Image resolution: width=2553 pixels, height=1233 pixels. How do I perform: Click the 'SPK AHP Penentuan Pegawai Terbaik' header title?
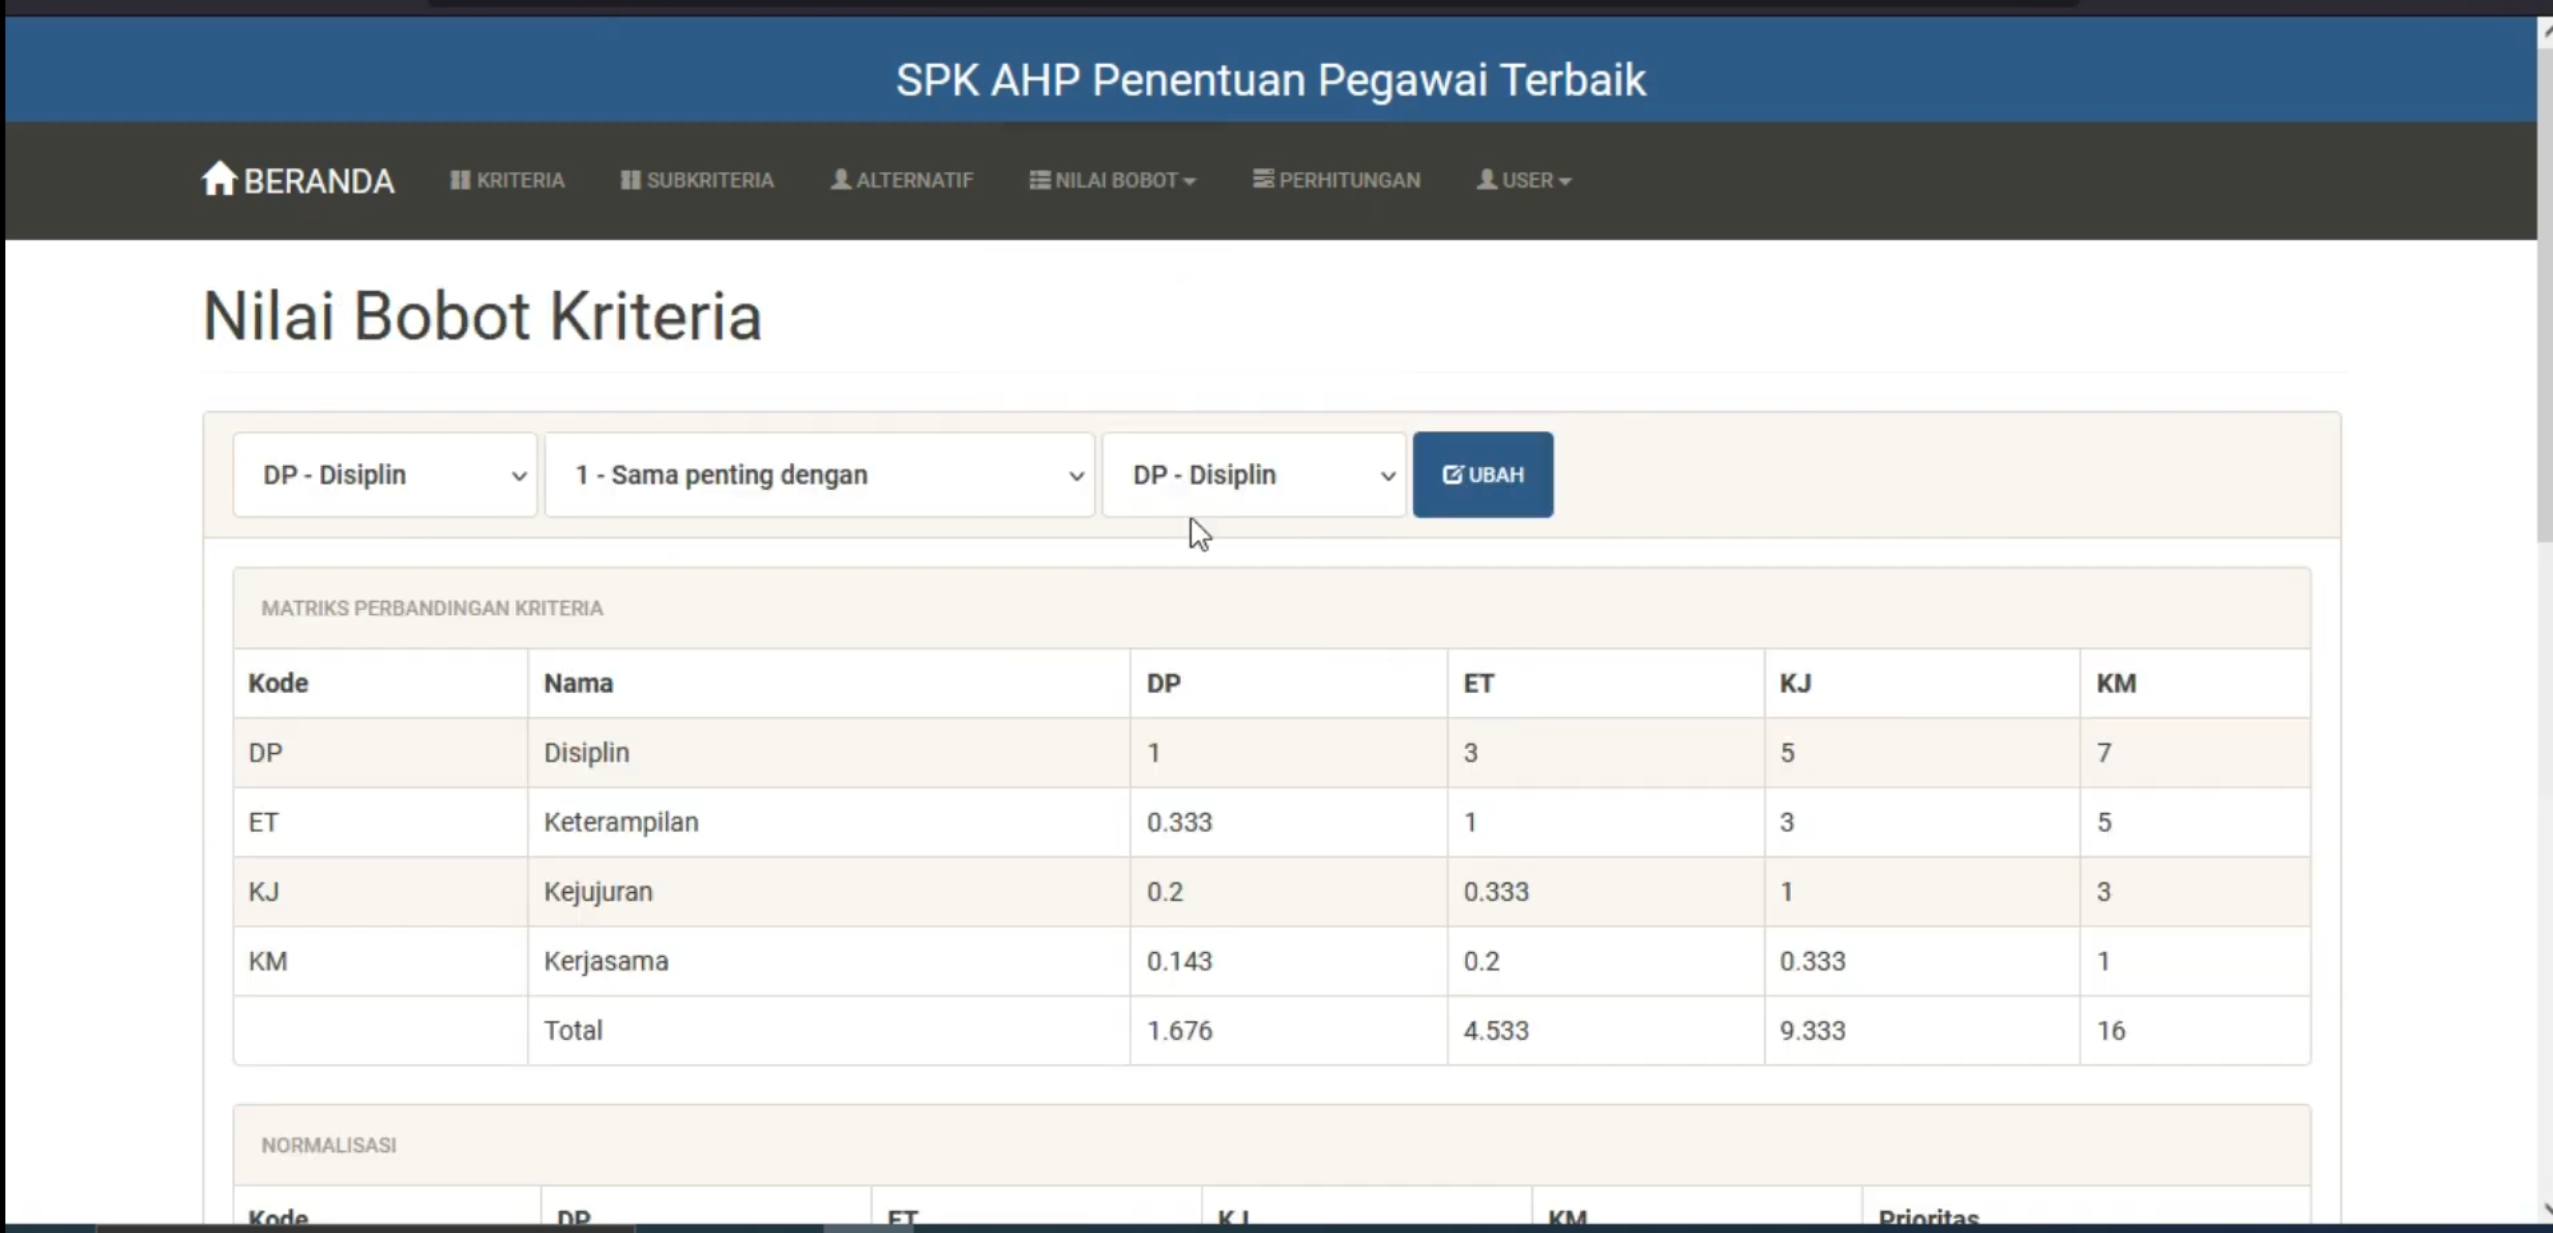coord(1270,80)
